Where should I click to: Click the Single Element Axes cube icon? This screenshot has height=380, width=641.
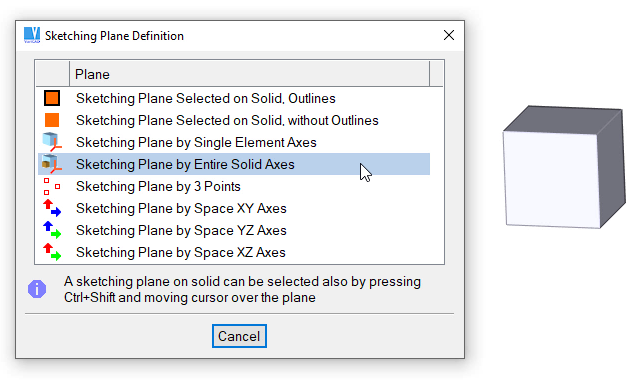coord(52,142)
